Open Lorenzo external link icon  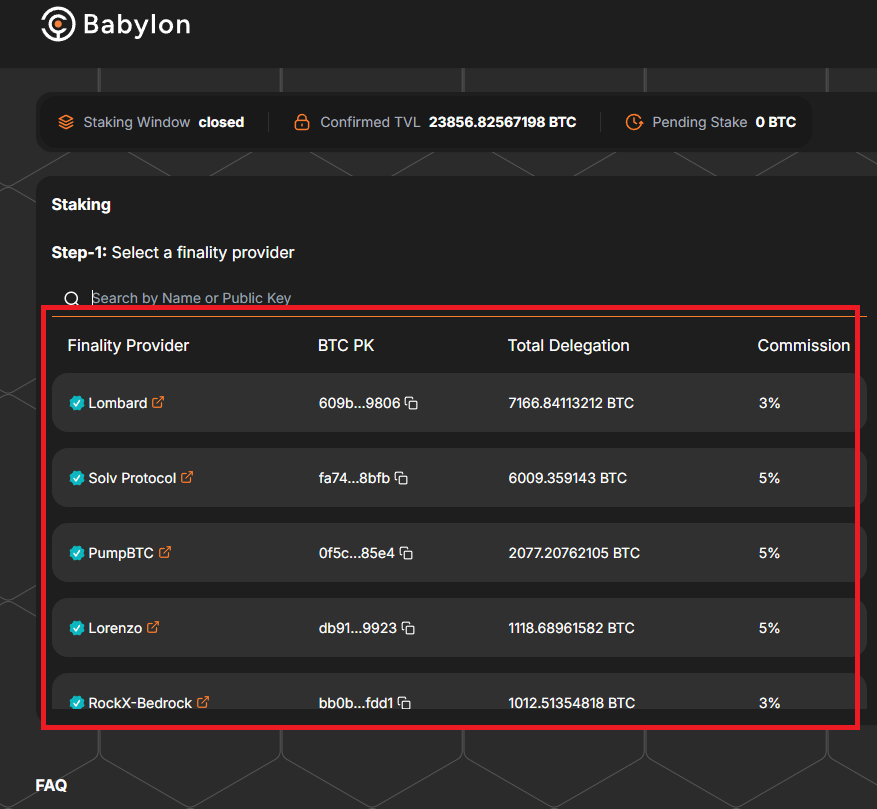point(153,627)
